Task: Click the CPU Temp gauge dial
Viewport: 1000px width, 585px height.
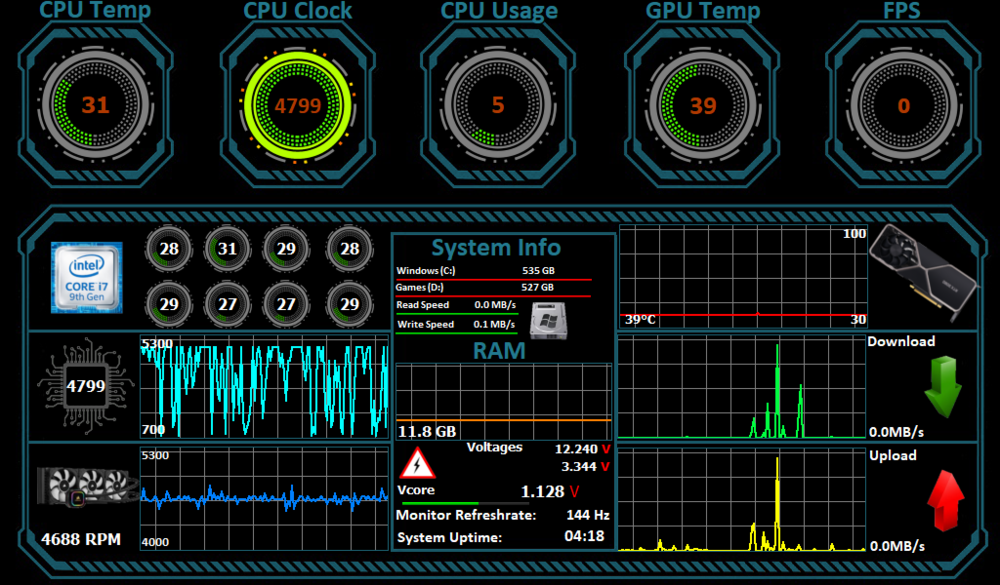Action: point(95,105)
